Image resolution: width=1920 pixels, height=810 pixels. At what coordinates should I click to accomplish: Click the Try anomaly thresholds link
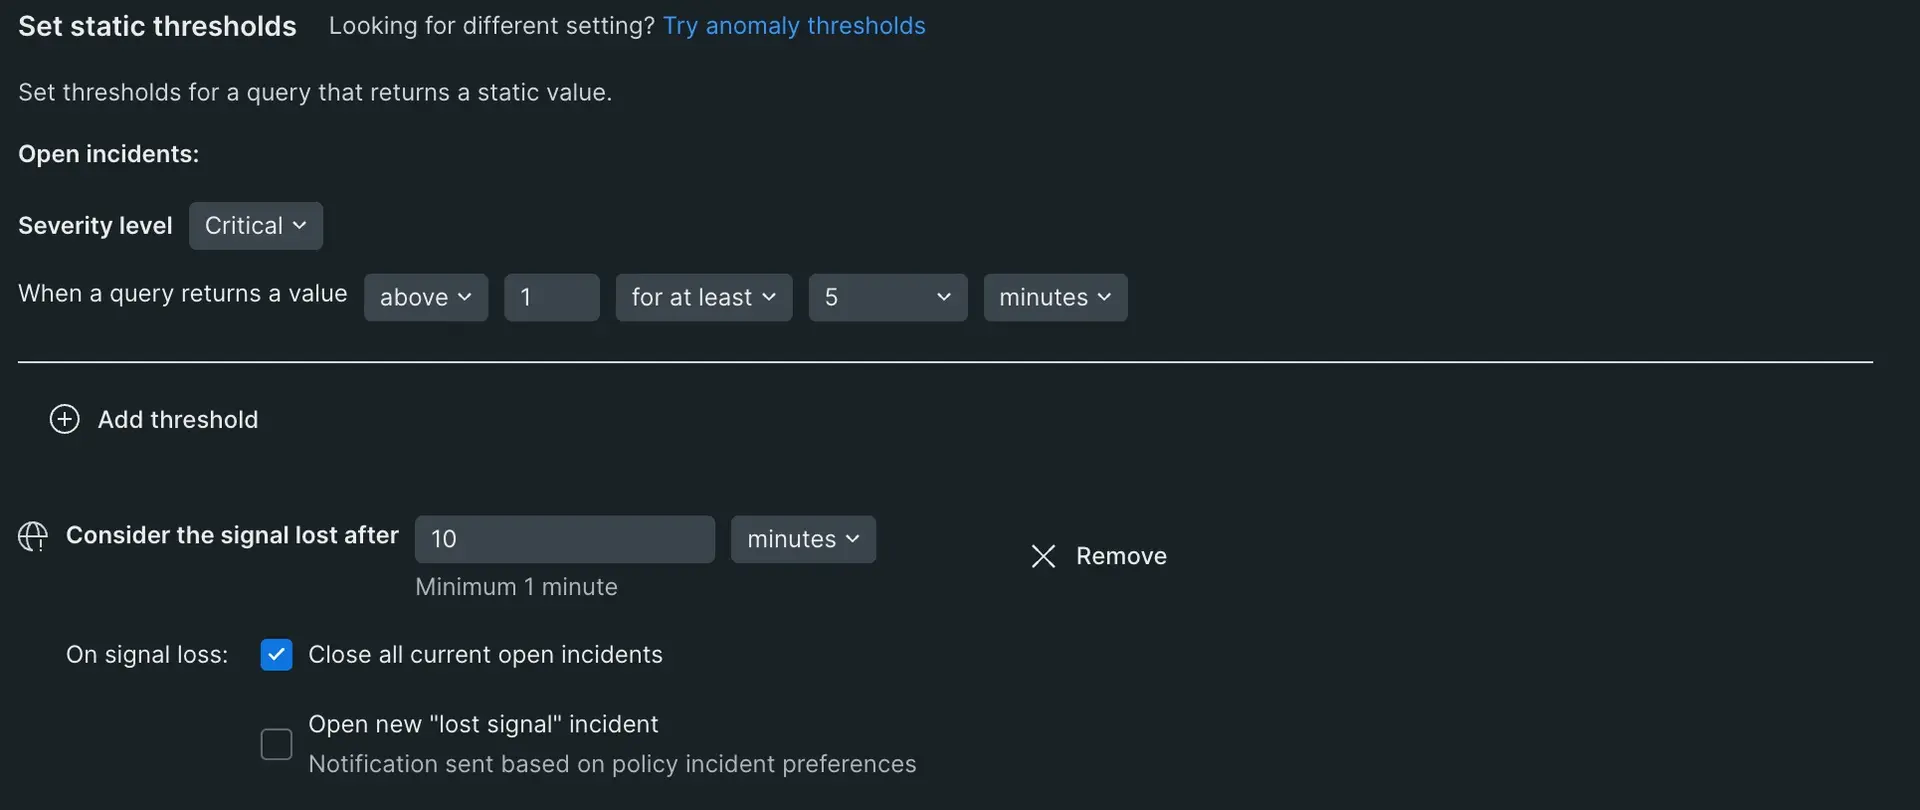[x=794, y=26]
